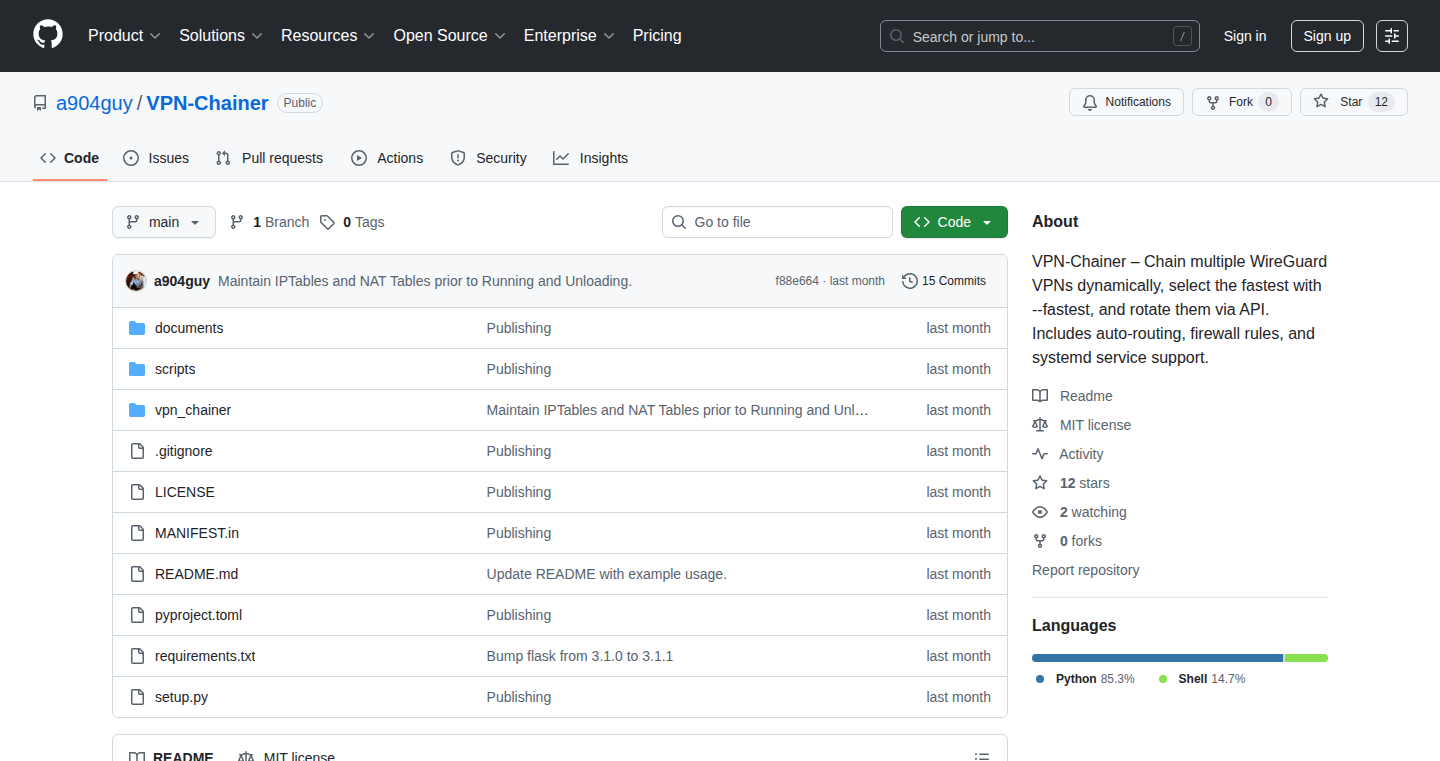Open the README outline list icon

(982, 757)
